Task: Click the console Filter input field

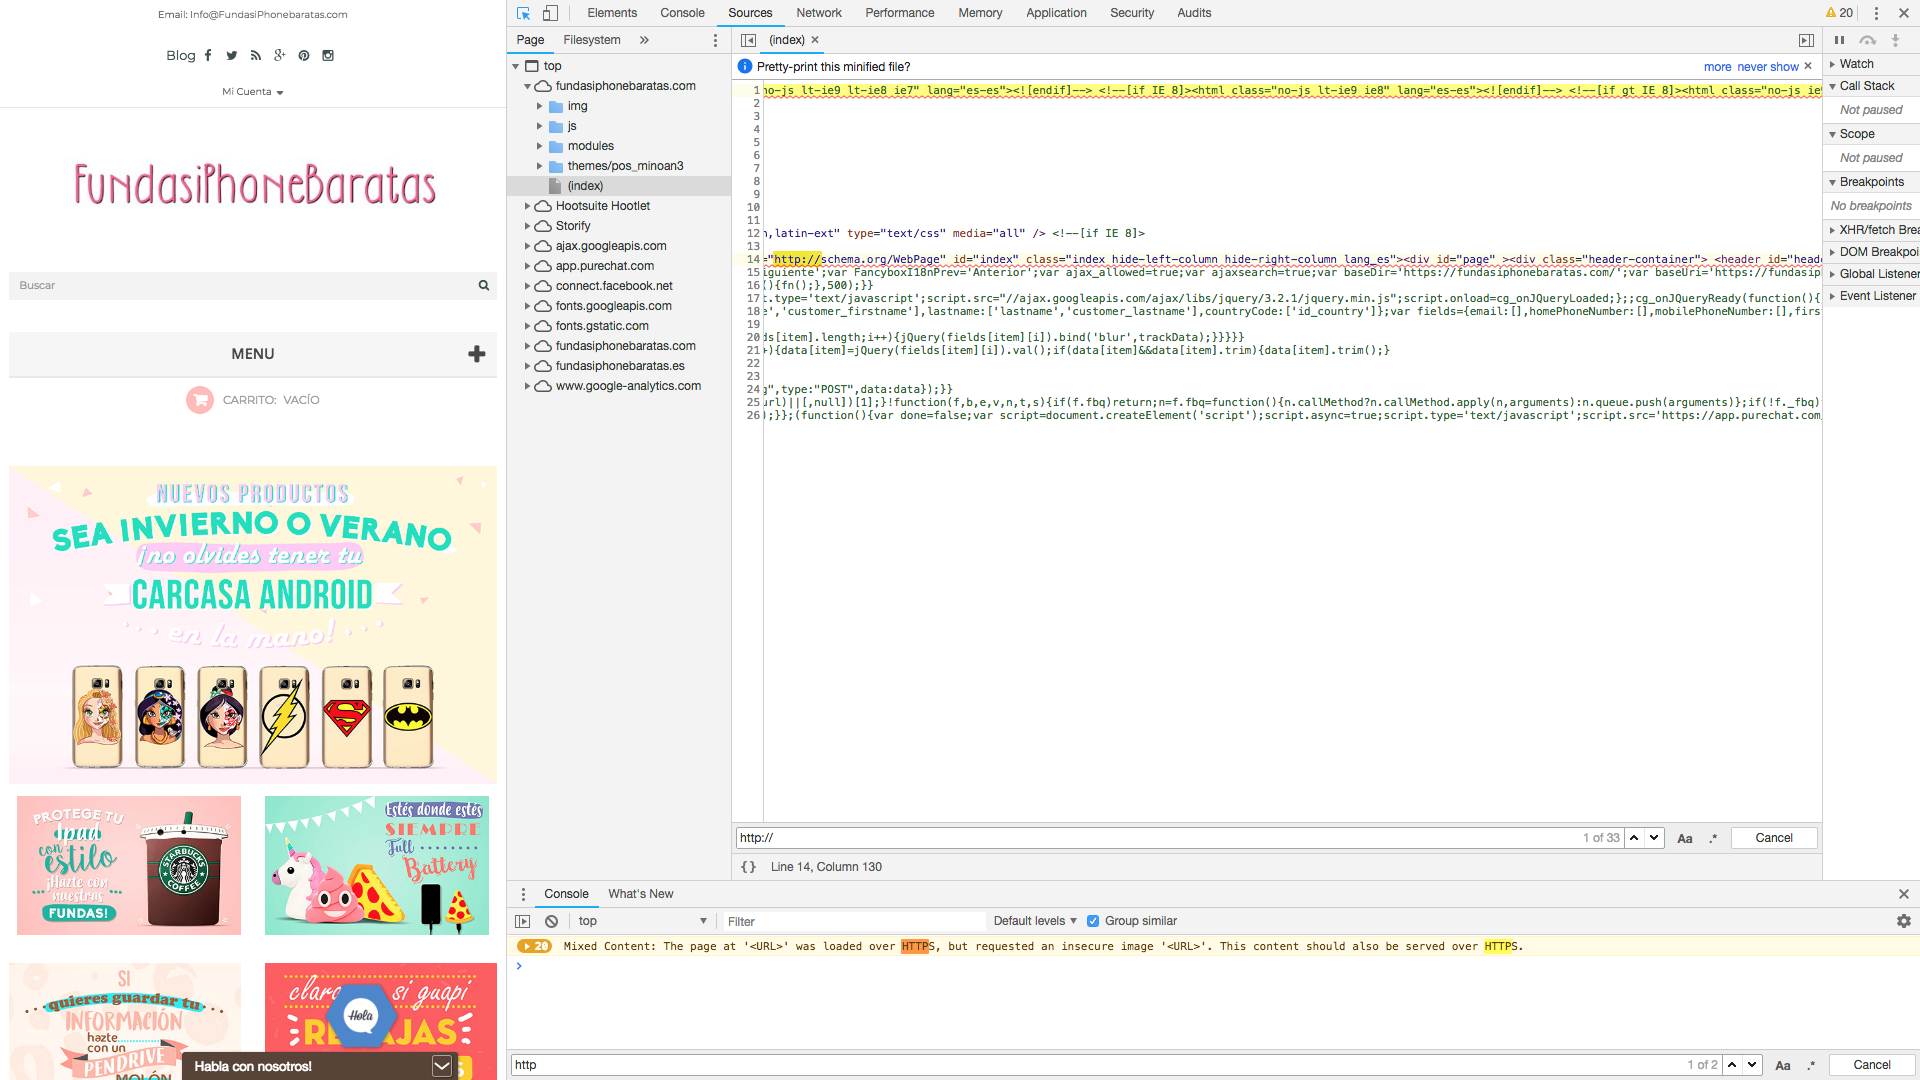Action: (853, 921)
